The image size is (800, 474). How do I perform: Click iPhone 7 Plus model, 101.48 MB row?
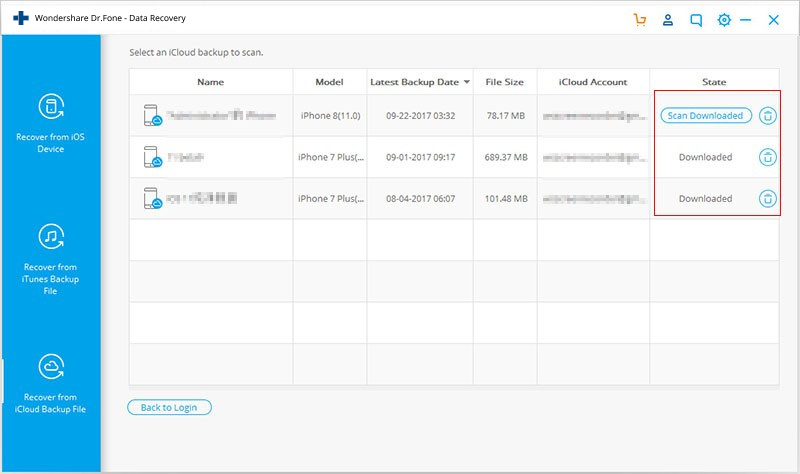pyautogui.click(x=331, y=198)
